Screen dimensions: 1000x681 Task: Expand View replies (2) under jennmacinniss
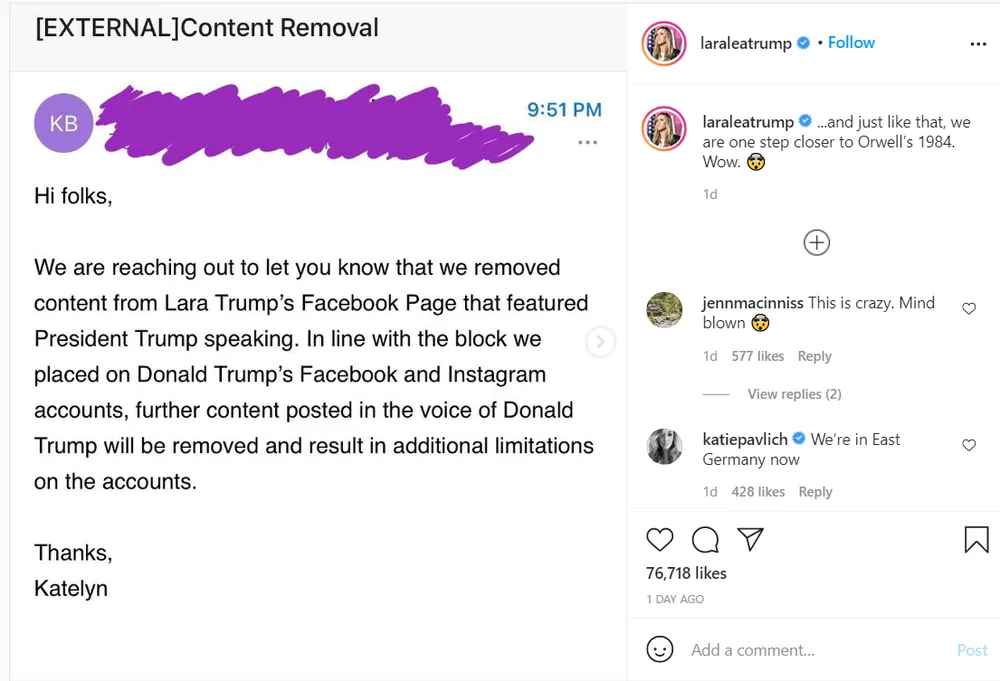click(794, 394)
